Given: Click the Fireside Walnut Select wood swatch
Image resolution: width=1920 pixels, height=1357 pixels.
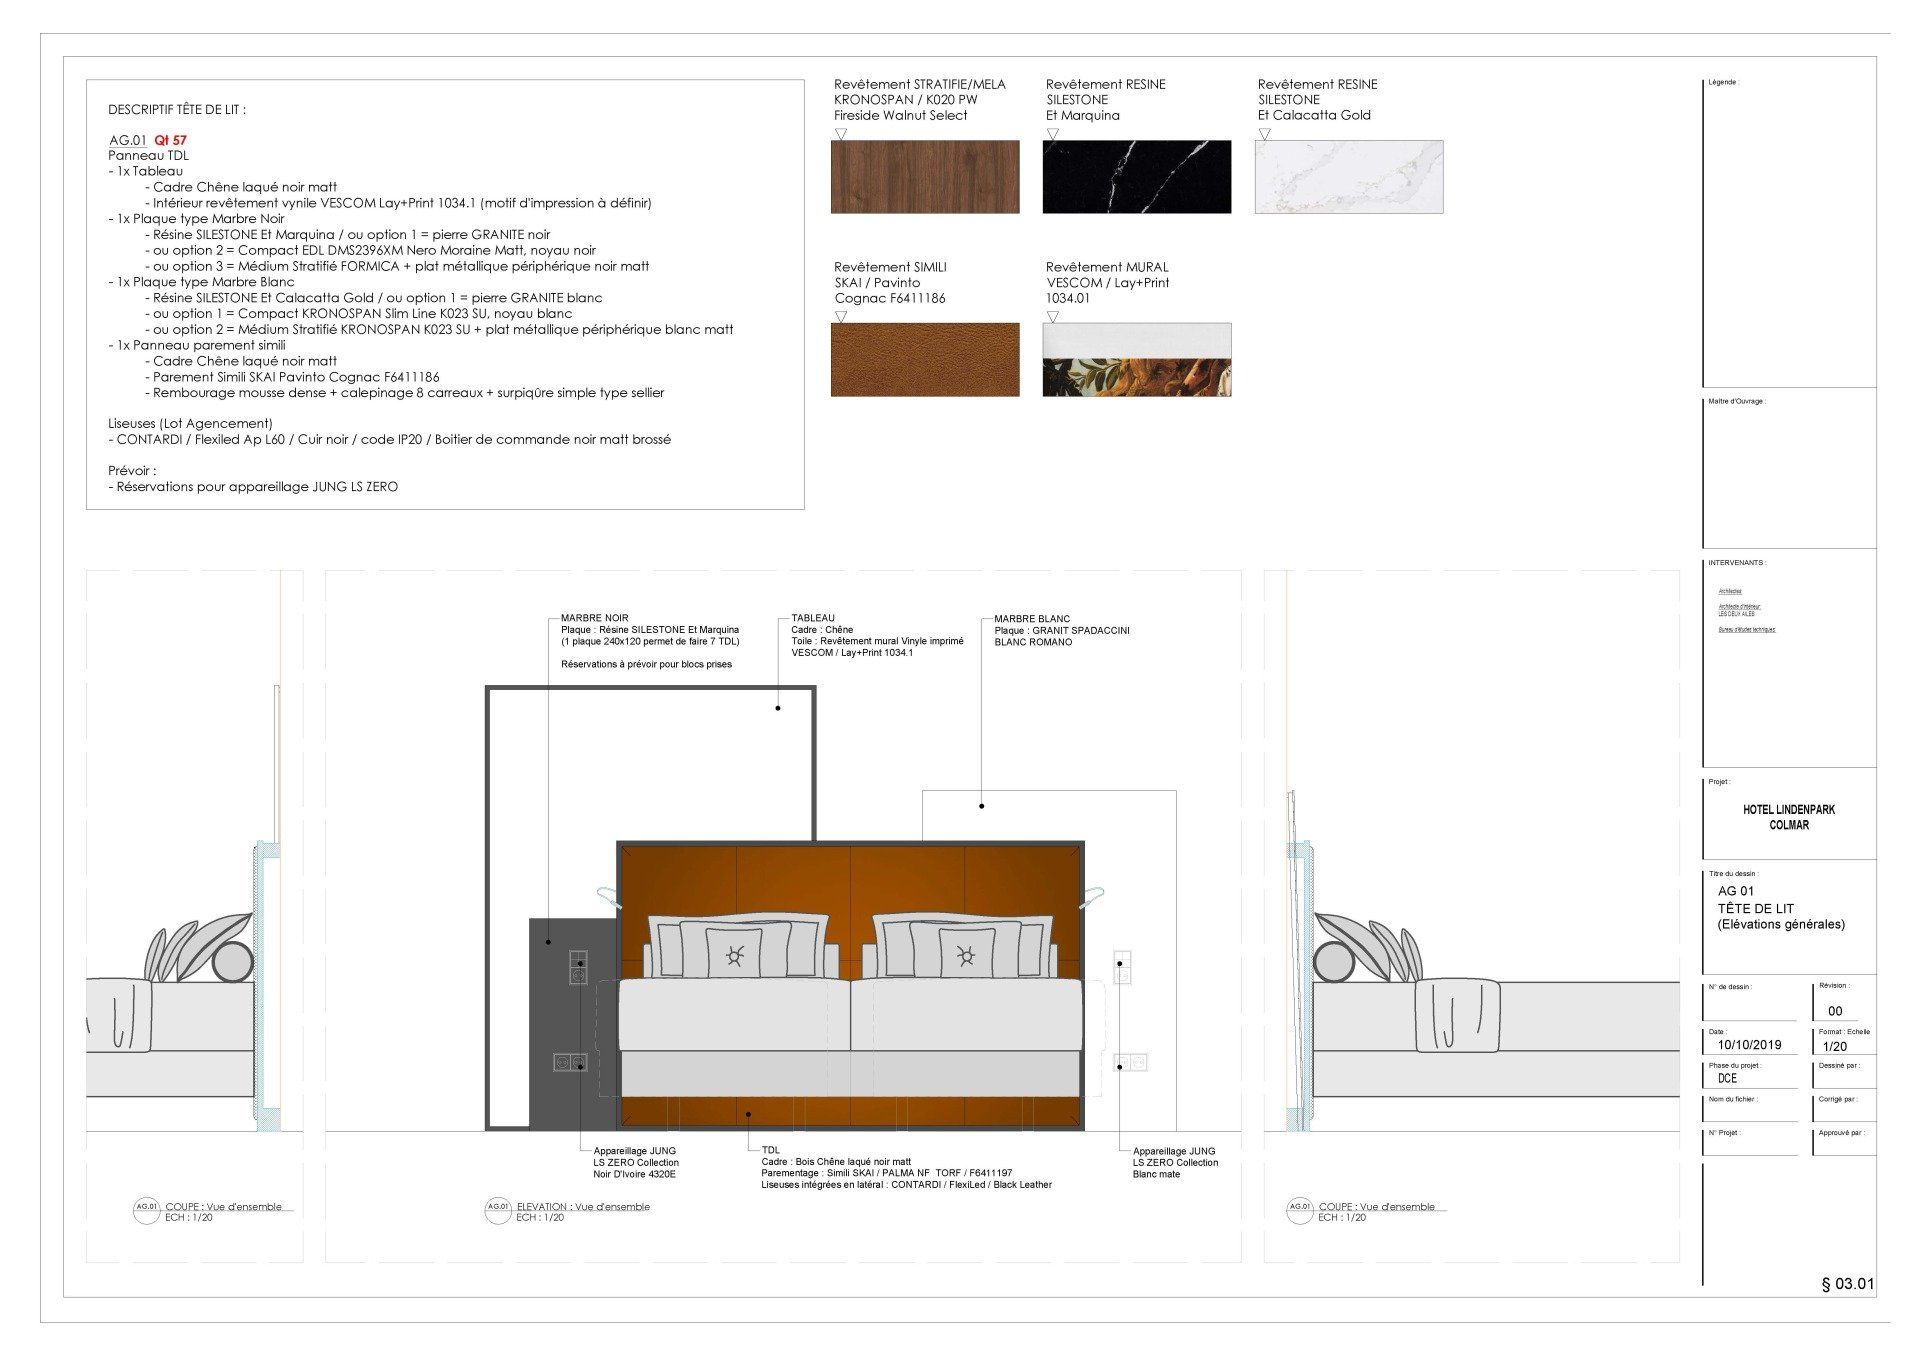Looking at the screenshot, I should coord(925,177).
